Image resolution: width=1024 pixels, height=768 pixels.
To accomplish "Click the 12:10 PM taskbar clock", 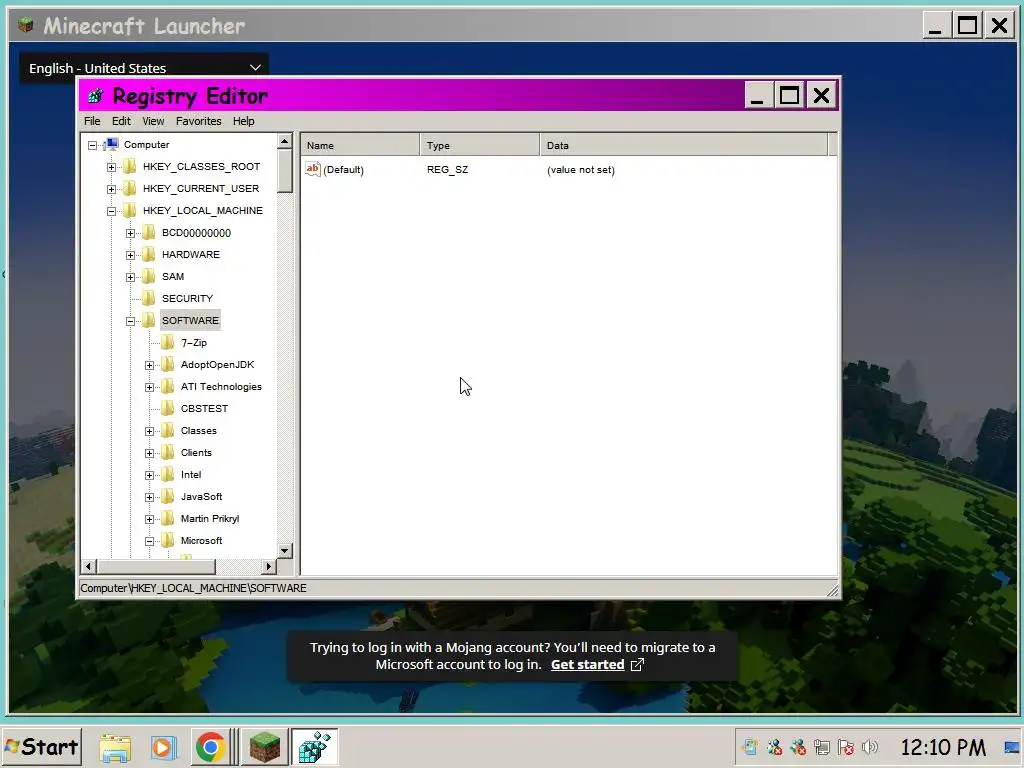I will pyautogui.click(x=943, y=747).
